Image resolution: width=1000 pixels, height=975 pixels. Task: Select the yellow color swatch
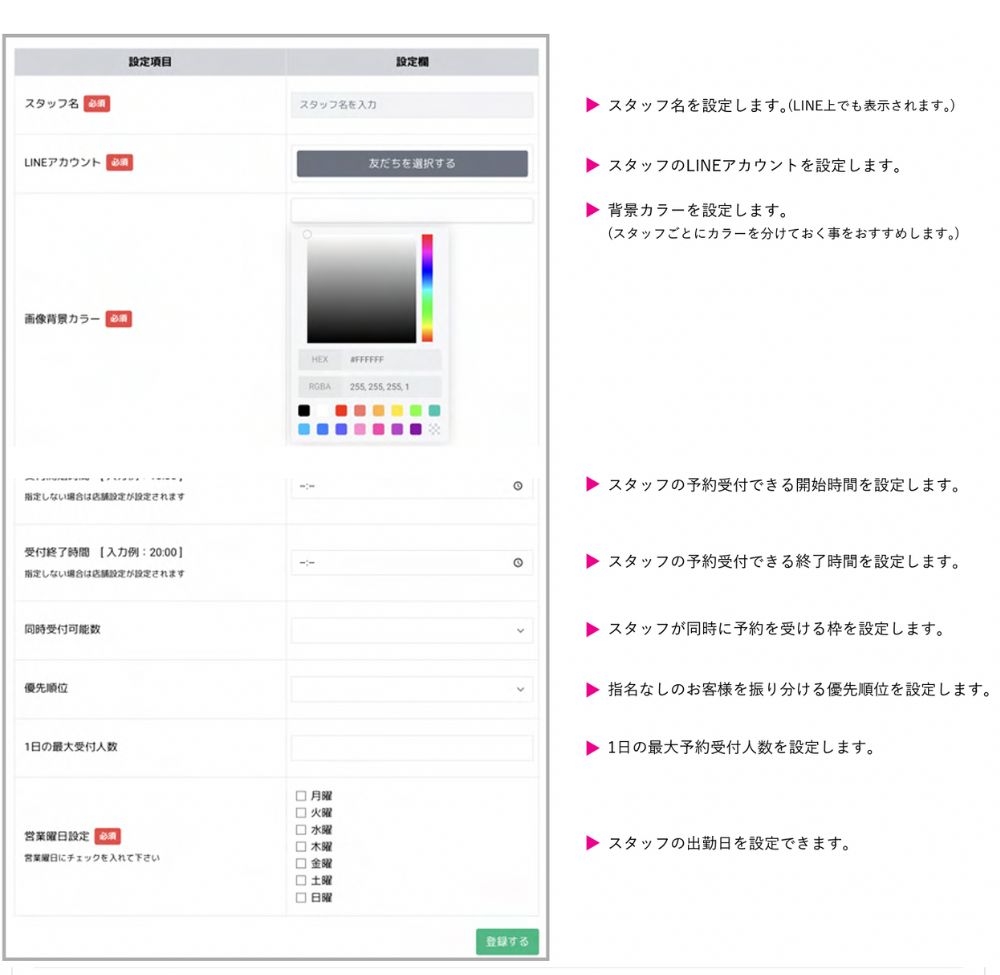pyautogui.click(x=397, y=410)
